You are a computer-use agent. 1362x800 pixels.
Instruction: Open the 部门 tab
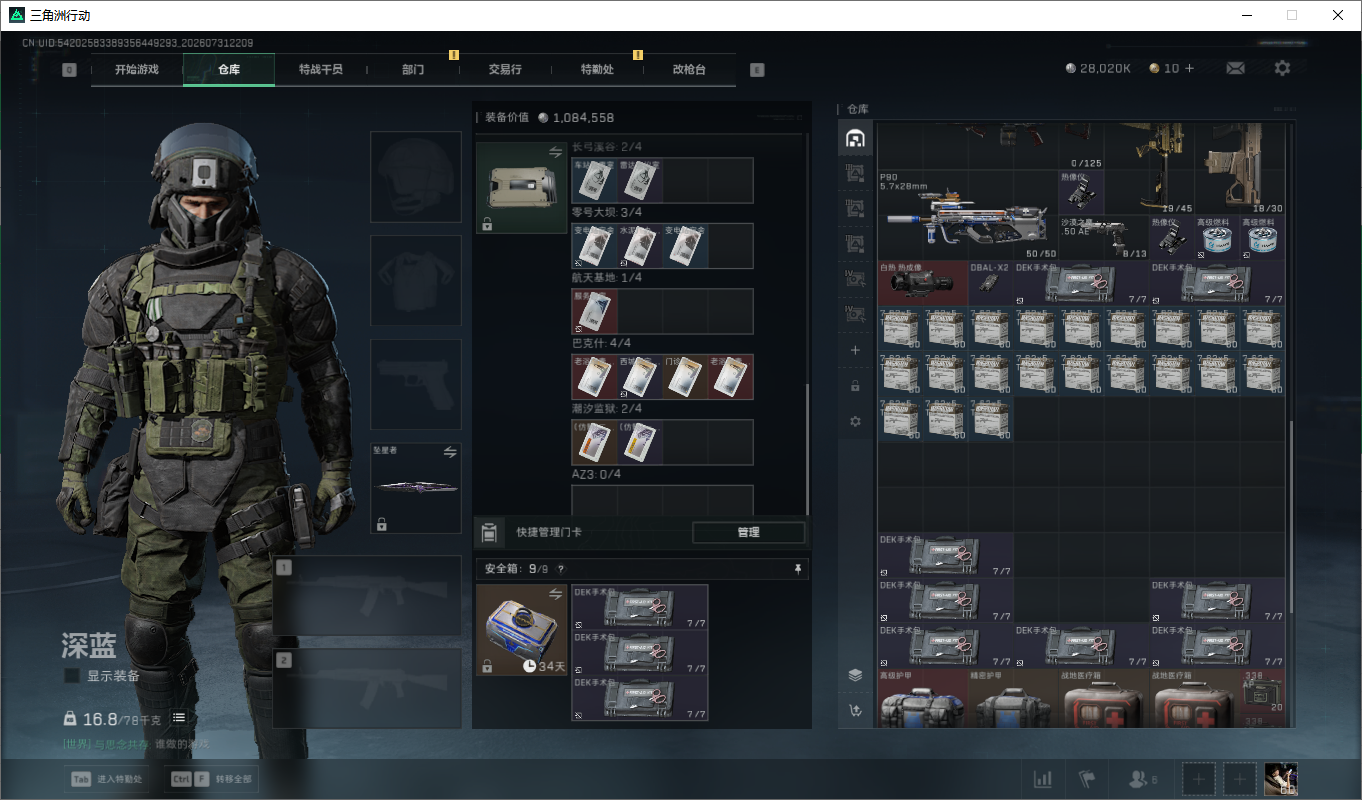click(413, 70)
